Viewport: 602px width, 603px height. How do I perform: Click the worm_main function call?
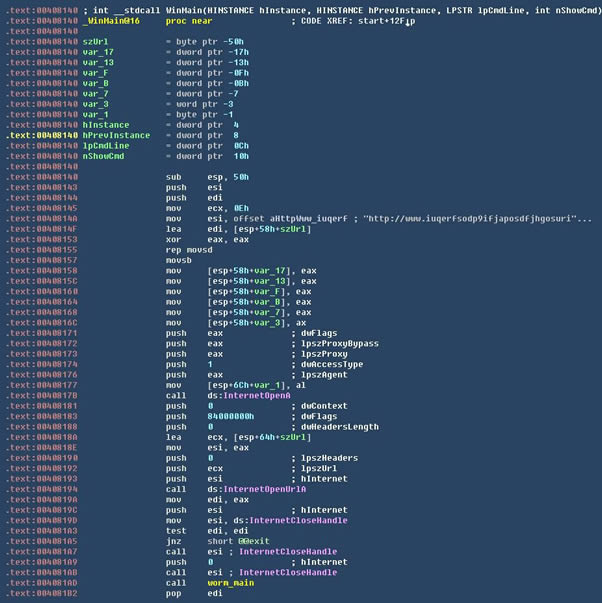pos(232,581)
